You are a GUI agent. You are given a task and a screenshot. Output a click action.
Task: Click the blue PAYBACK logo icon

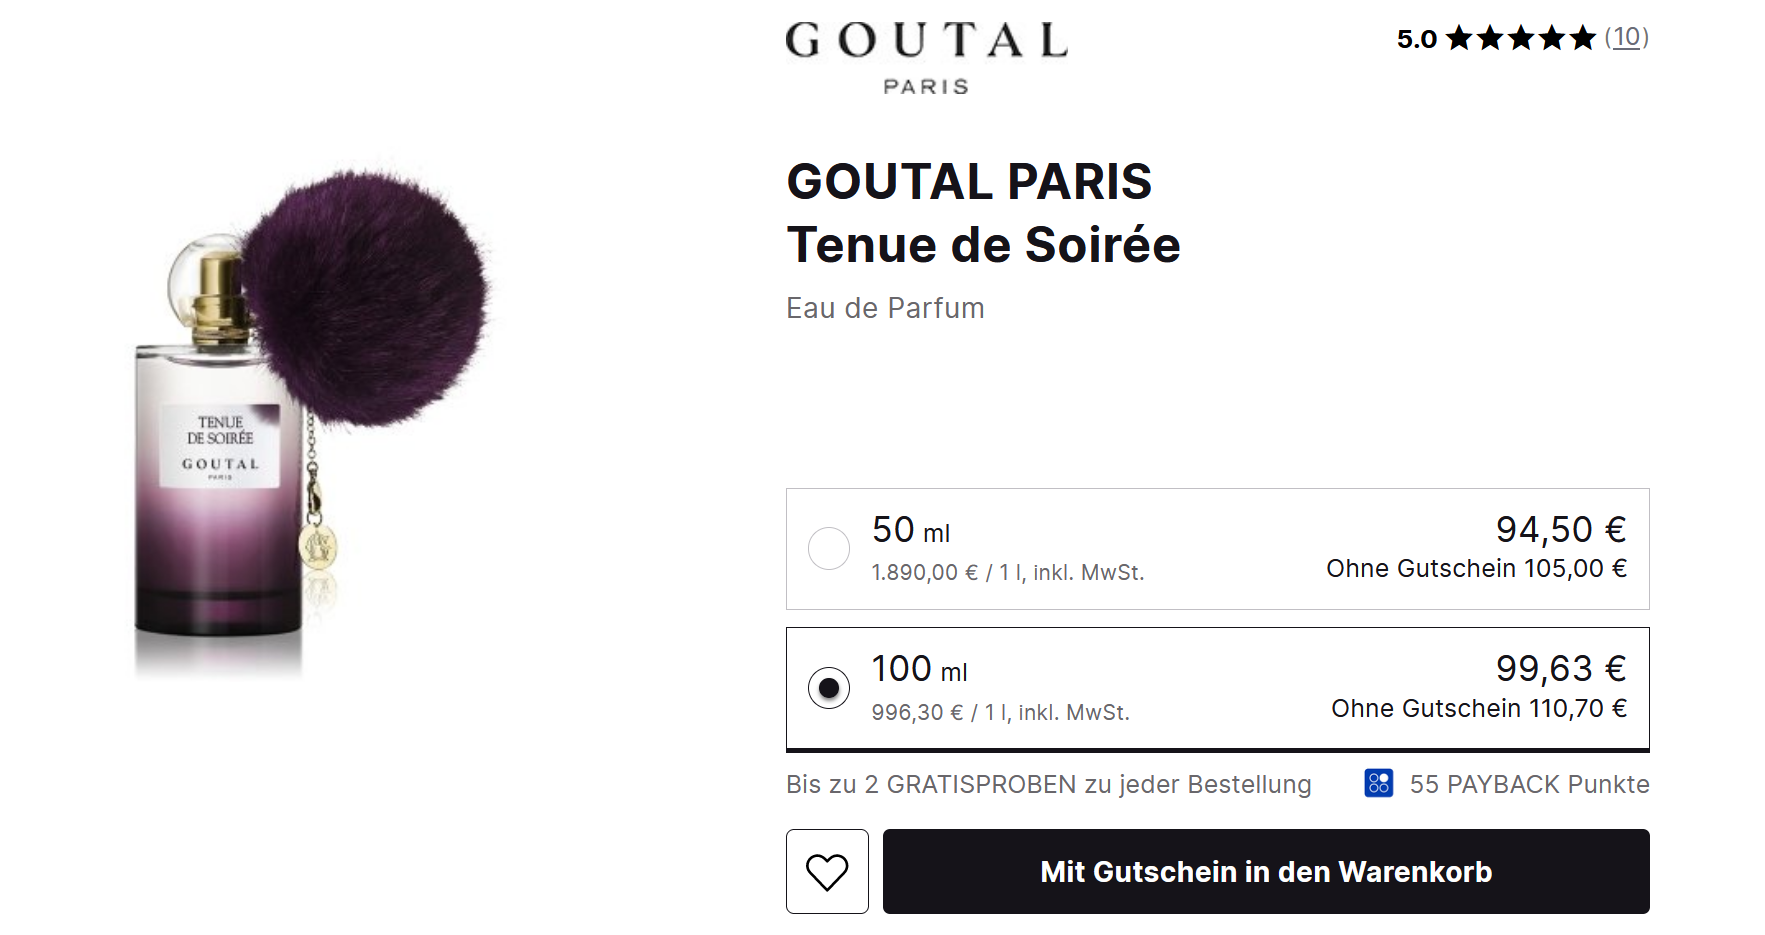(1378, 783)
